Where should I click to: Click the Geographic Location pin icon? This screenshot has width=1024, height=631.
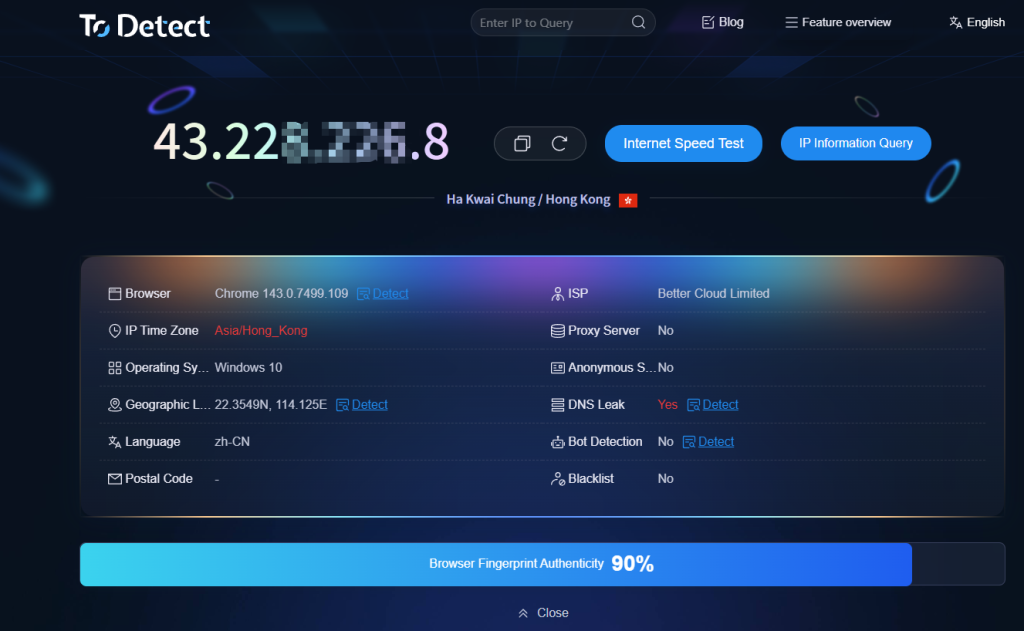[x=115, y=405]
